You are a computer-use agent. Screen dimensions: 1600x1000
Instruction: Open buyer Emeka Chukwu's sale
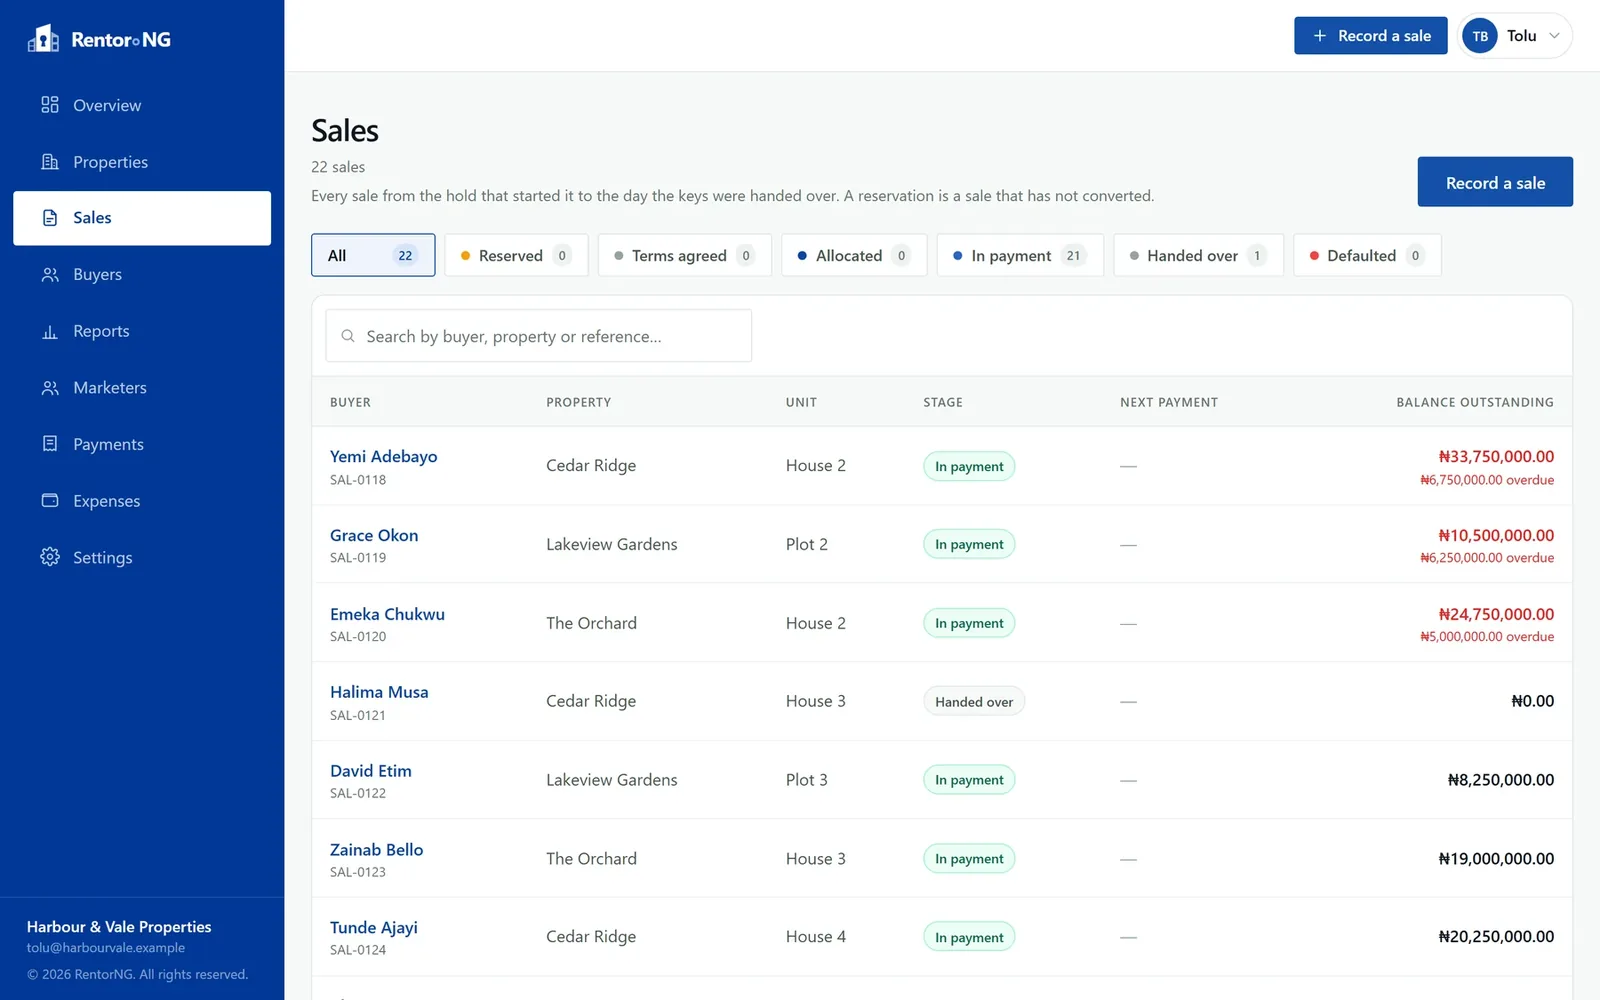(387, 614)
